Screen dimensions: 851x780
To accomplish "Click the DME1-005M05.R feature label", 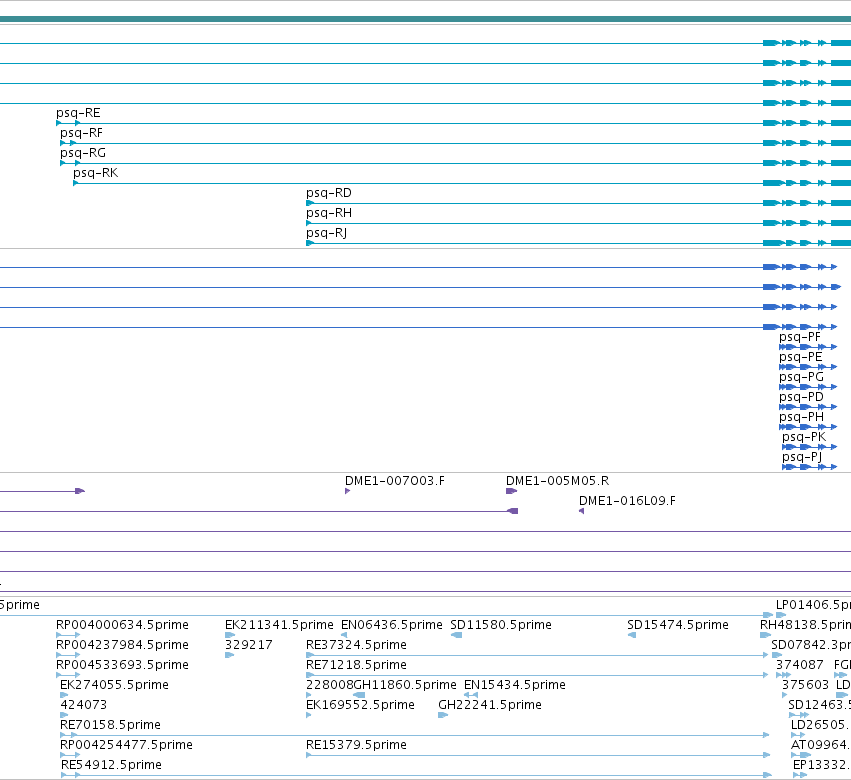I will [x=557, y=481].
